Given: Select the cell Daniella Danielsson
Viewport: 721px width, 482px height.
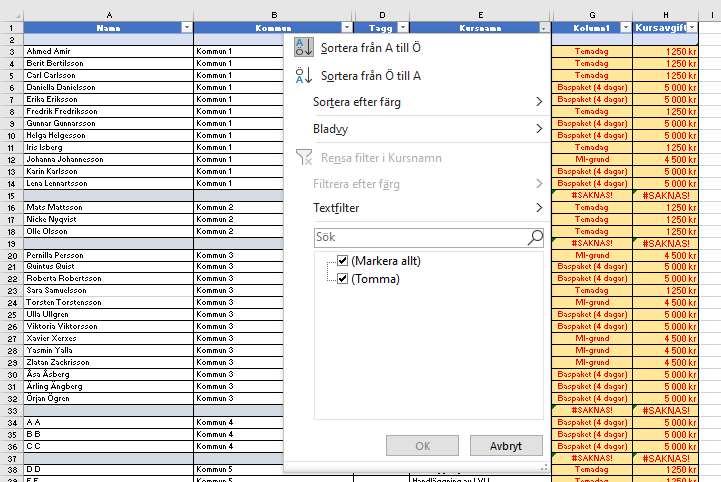Looking at the screenshot, I should coord(109,87).
